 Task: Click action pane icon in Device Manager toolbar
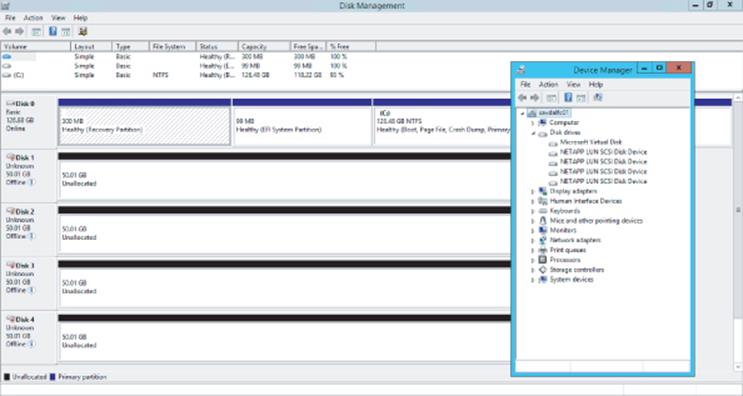tap(581, 98)
